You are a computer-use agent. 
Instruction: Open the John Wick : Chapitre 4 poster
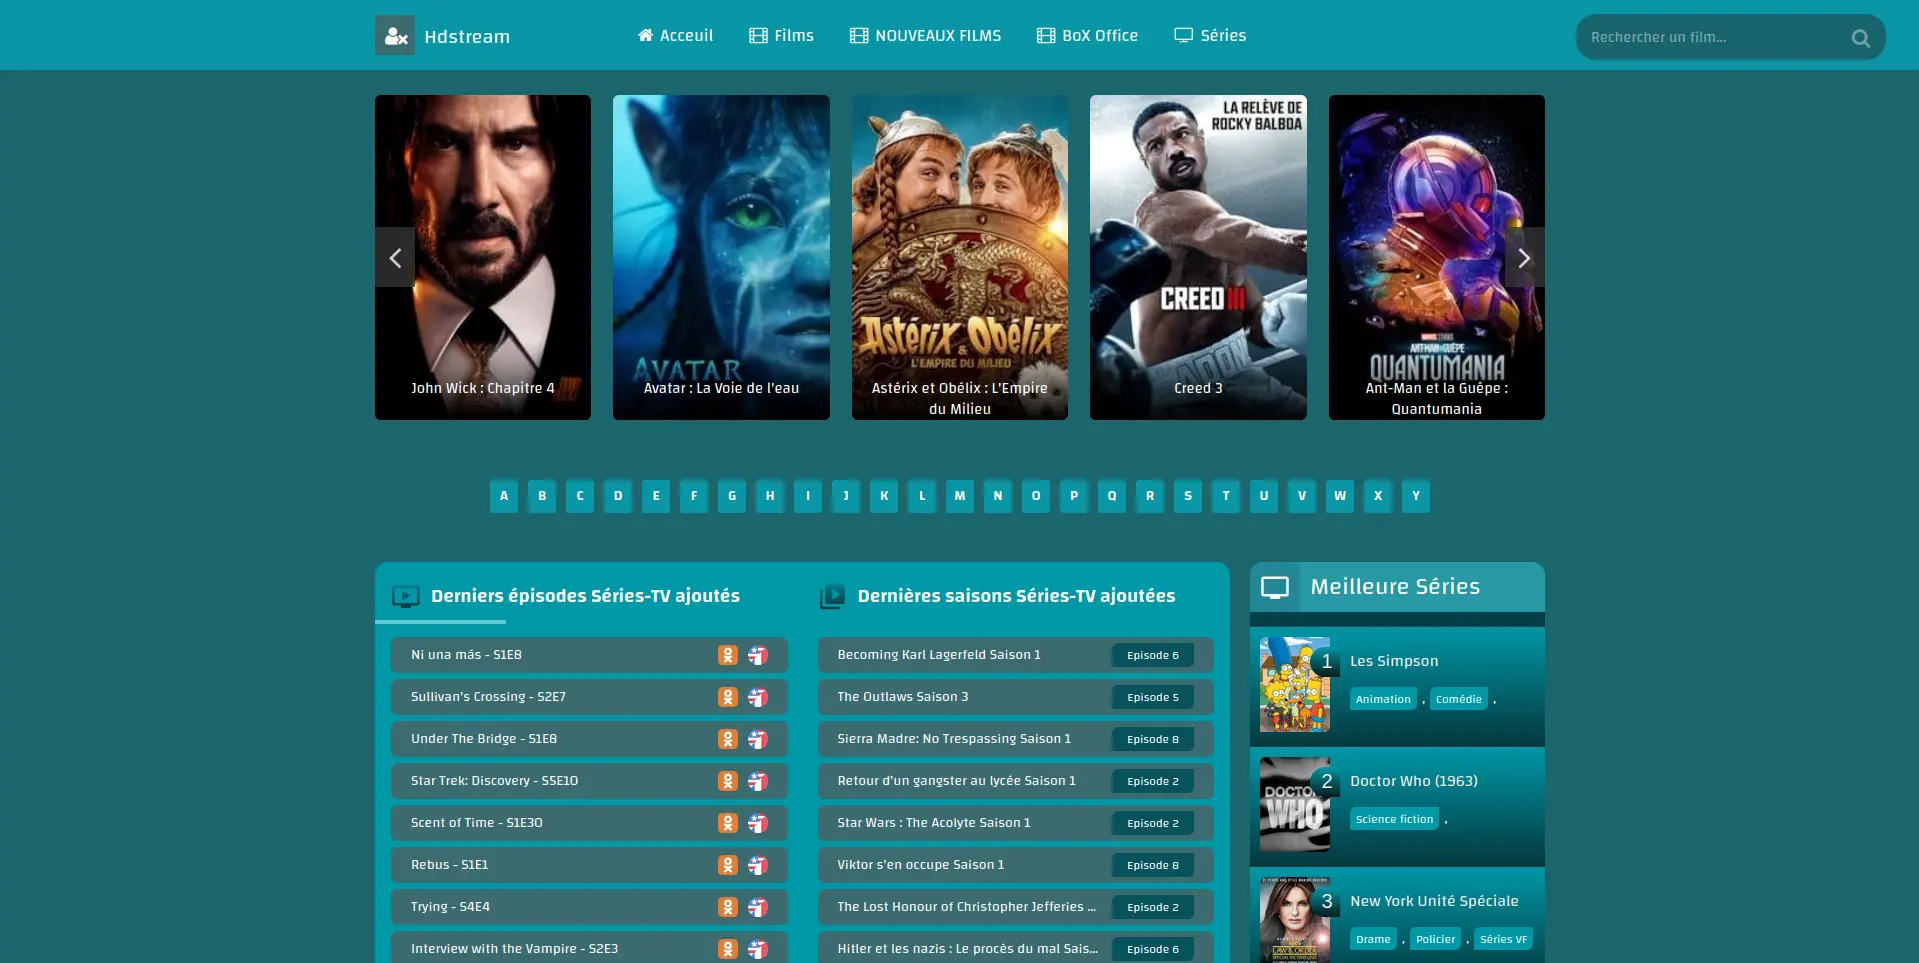pos(483,257)
